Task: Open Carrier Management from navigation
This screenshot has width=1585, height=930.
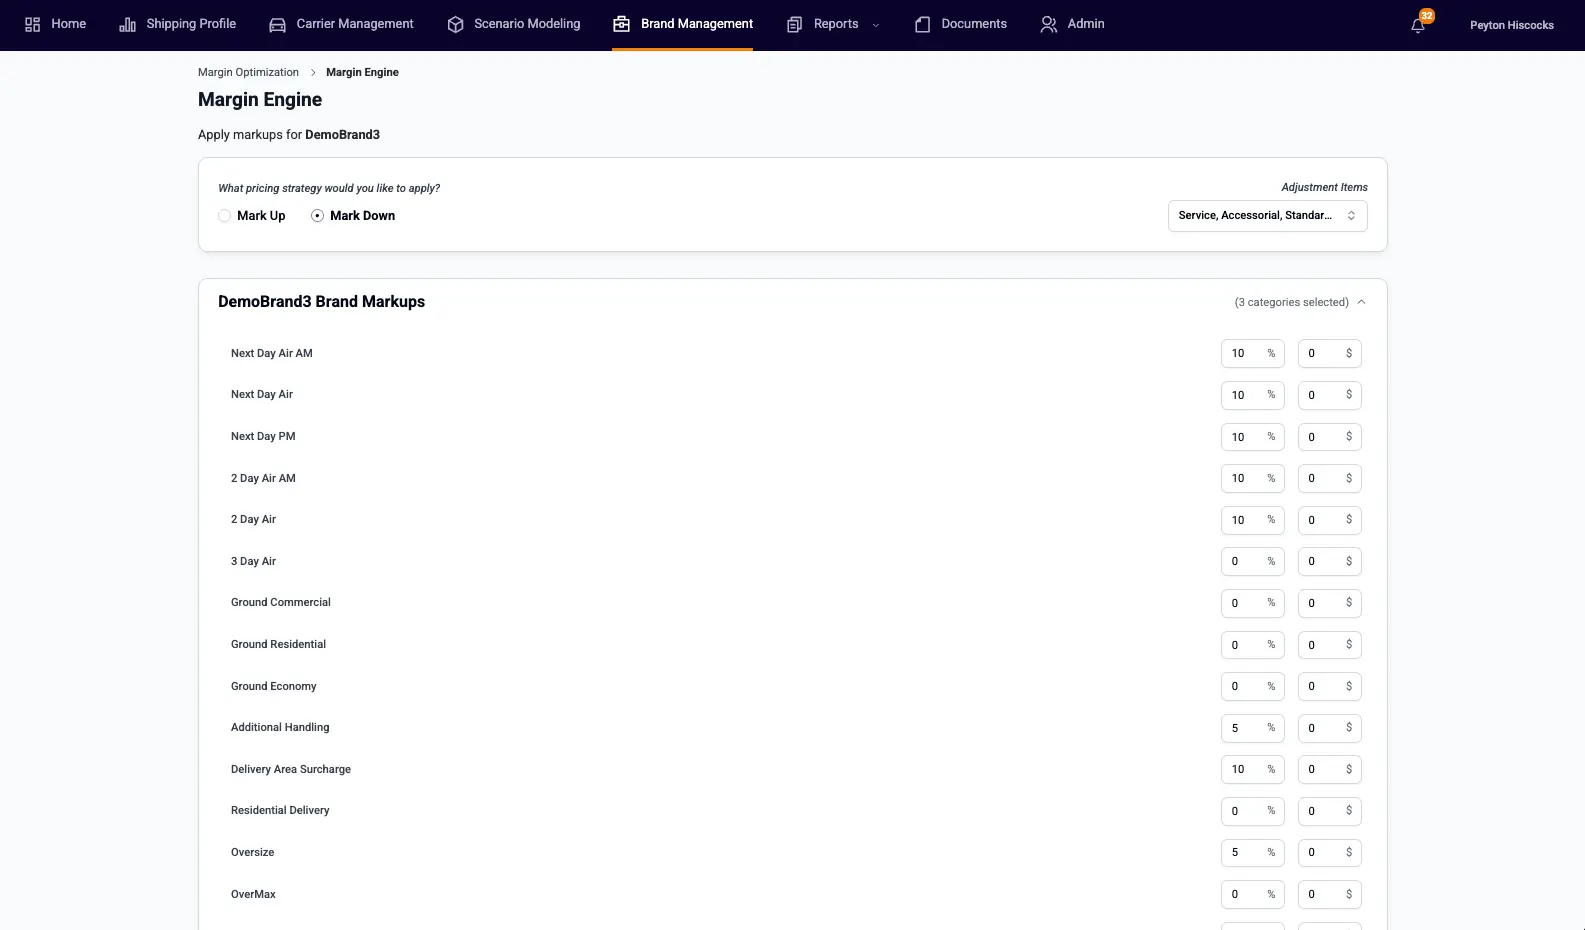Action: (x=355, y=24)
